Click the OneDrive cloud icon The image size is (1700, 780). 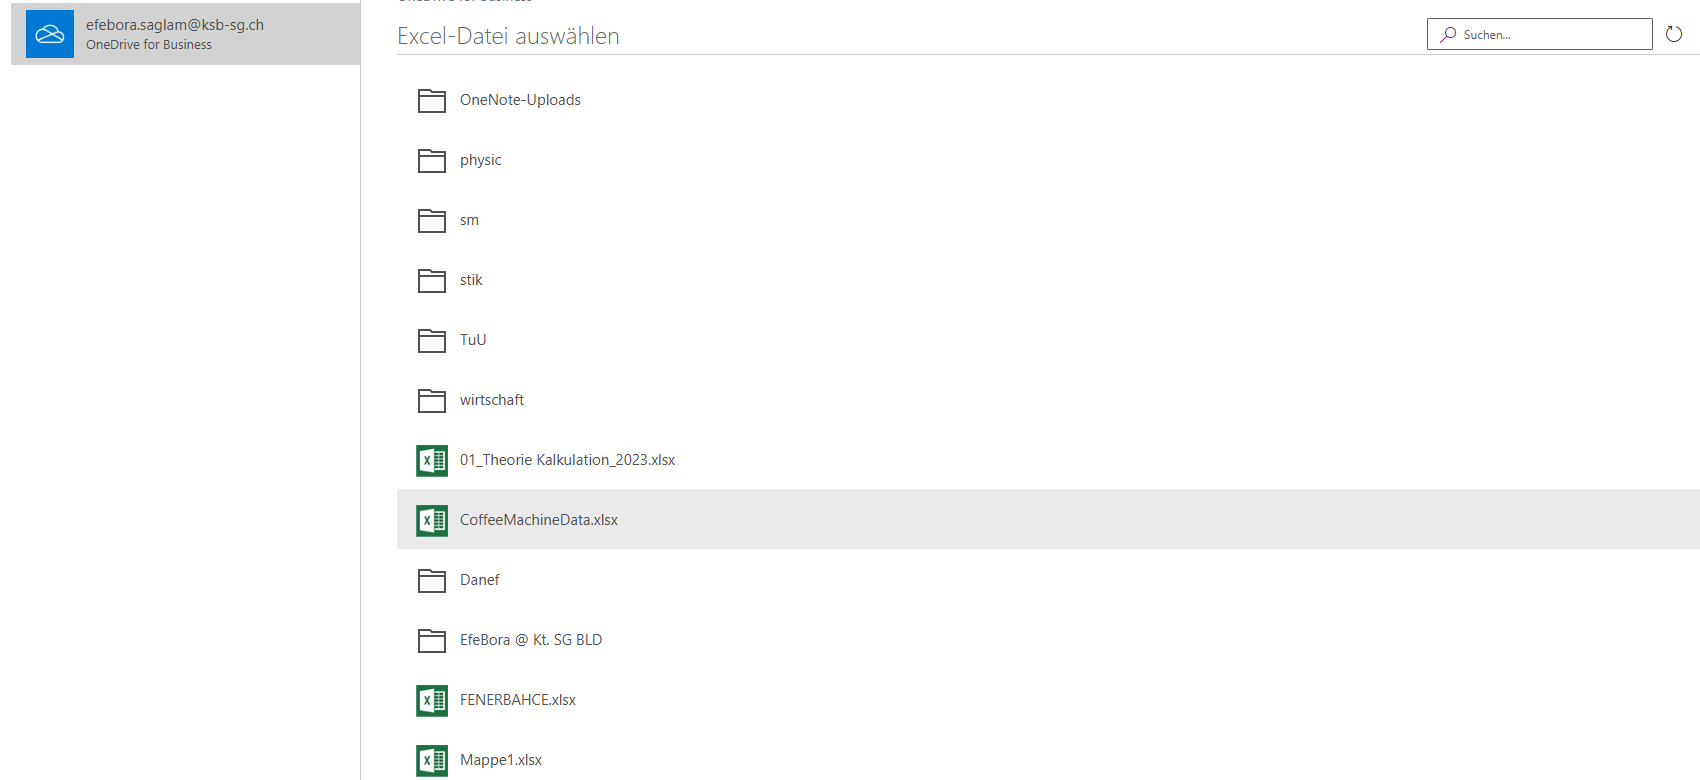coord(50,35)
